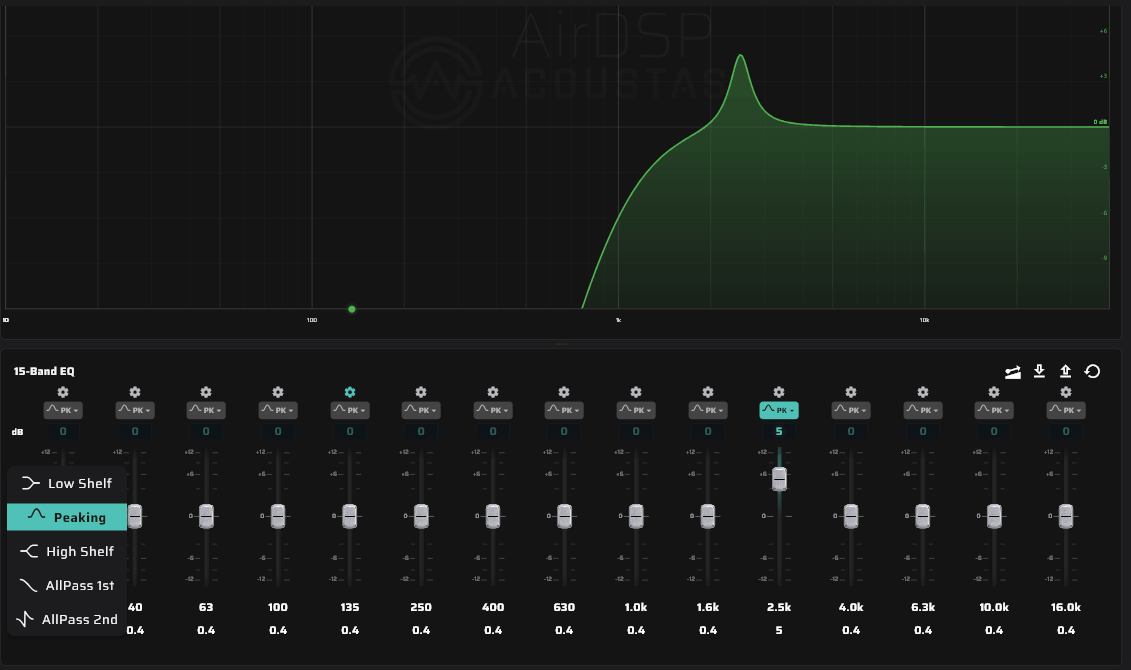
Task: Open the PK filter type dropdown for 63 Hz
Action: [x=206, y=410]
